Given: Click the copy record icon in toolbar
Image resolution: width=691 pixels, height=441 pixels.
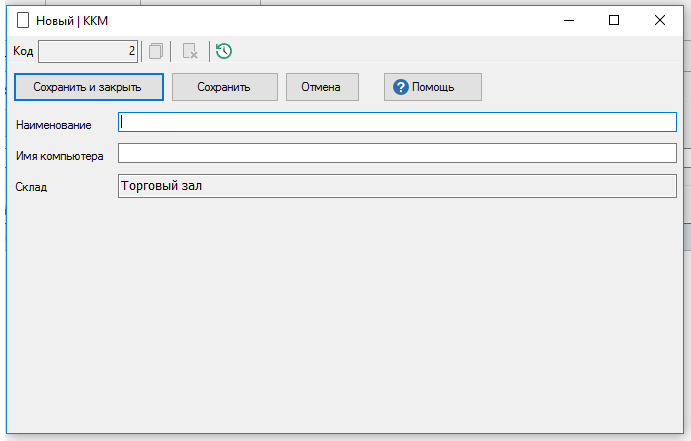Looking at the screenshot, I should coord(156,51).
